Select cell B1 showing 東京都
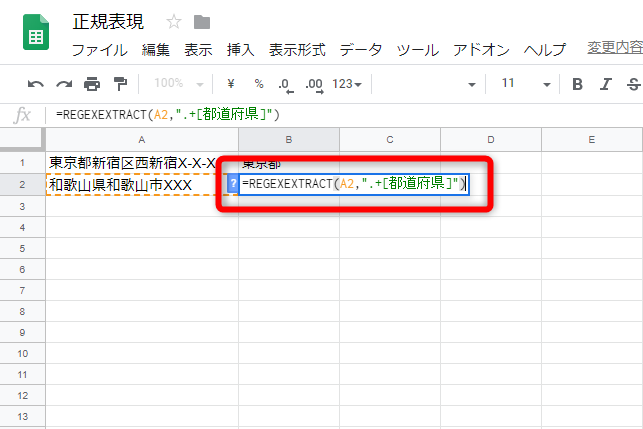This screenshot has height=429, width=643. [x=289, y=163]
